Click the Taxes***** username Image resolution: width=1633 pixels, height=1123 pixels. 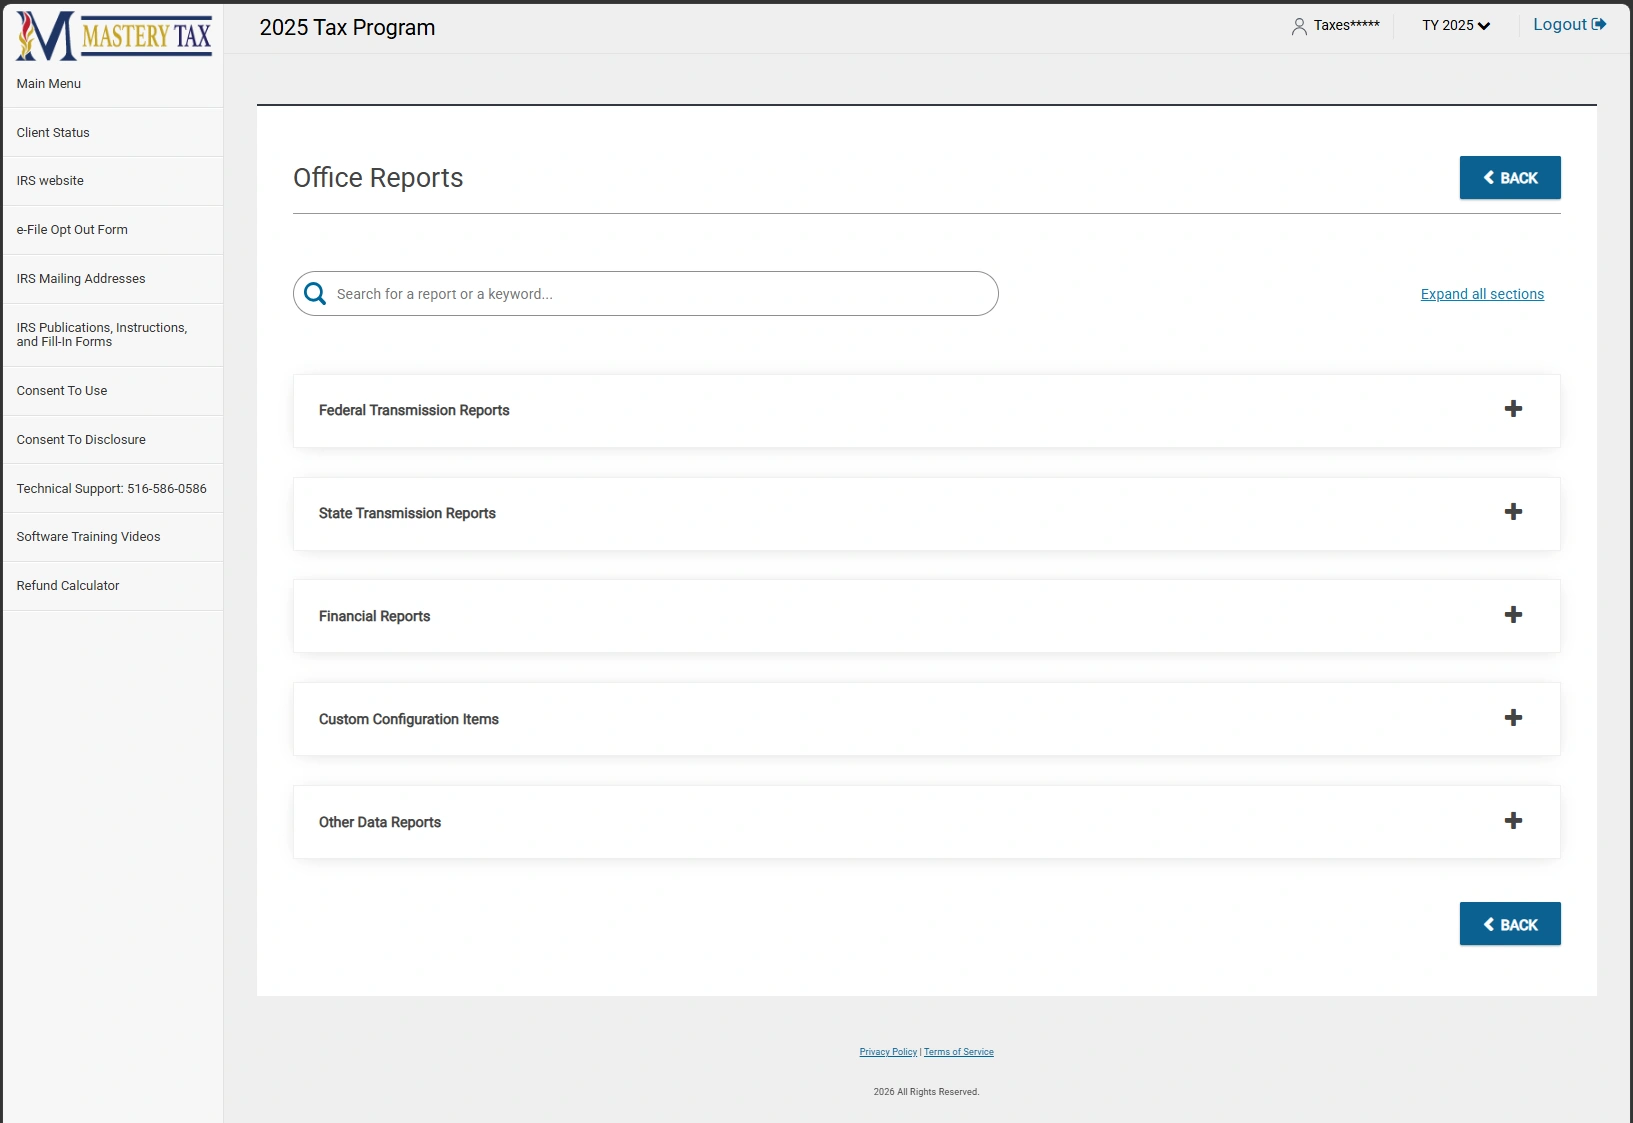click(x=1346, y=26)
